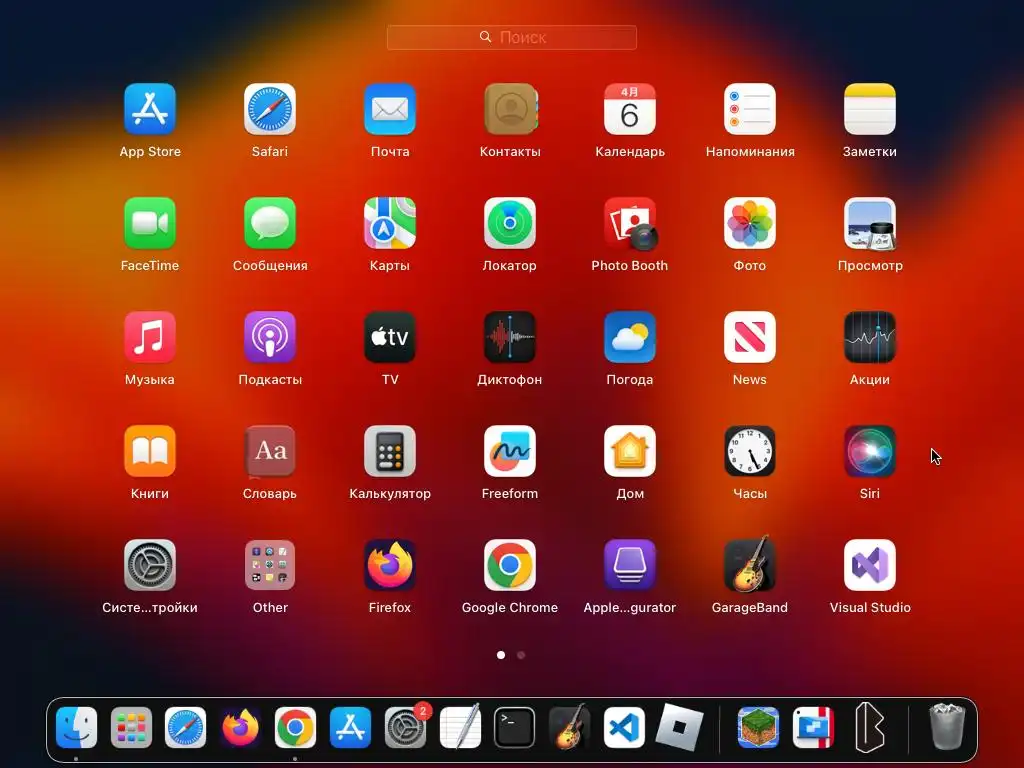The width and height of the screenshot is (1024, 768).
Task: Open Погода weather app
Action: pyautogui.click(x=630, y=337)
